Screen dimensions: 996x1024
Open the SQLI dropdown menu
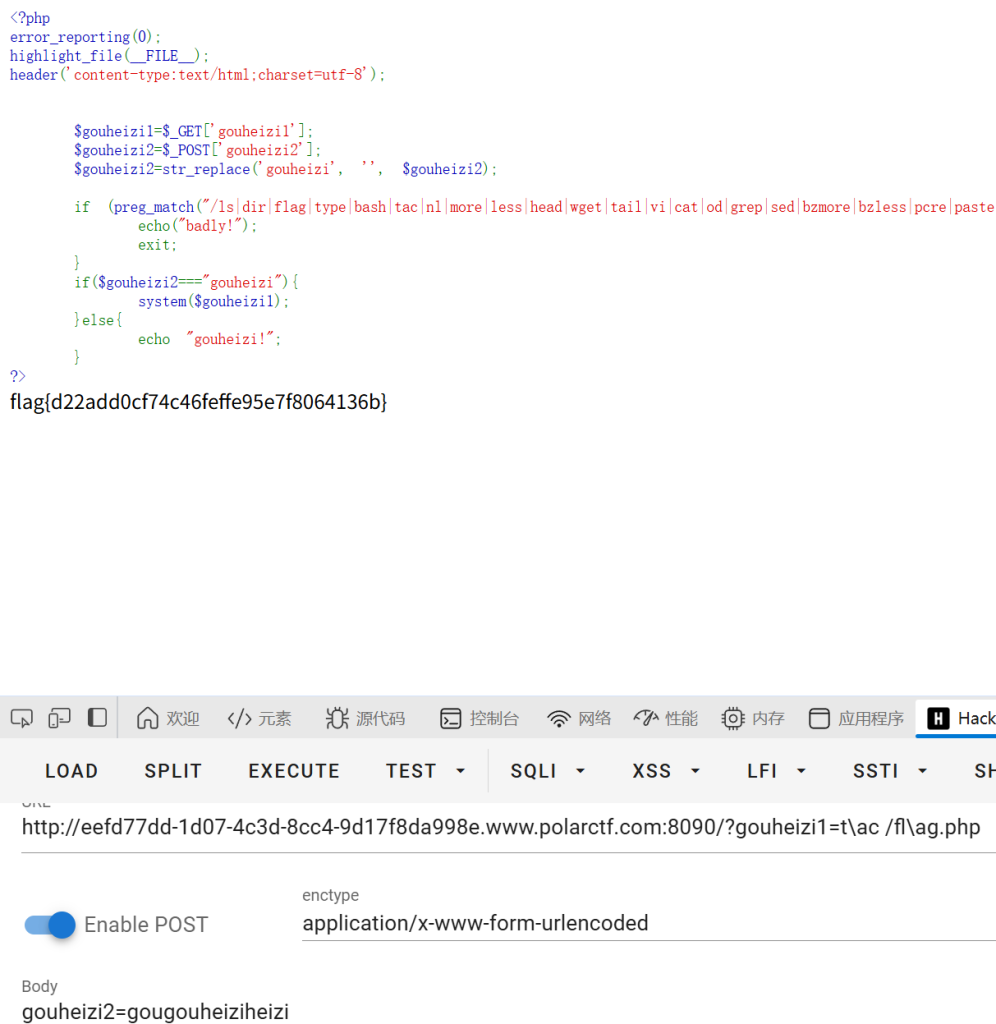[x=547, y=771]
